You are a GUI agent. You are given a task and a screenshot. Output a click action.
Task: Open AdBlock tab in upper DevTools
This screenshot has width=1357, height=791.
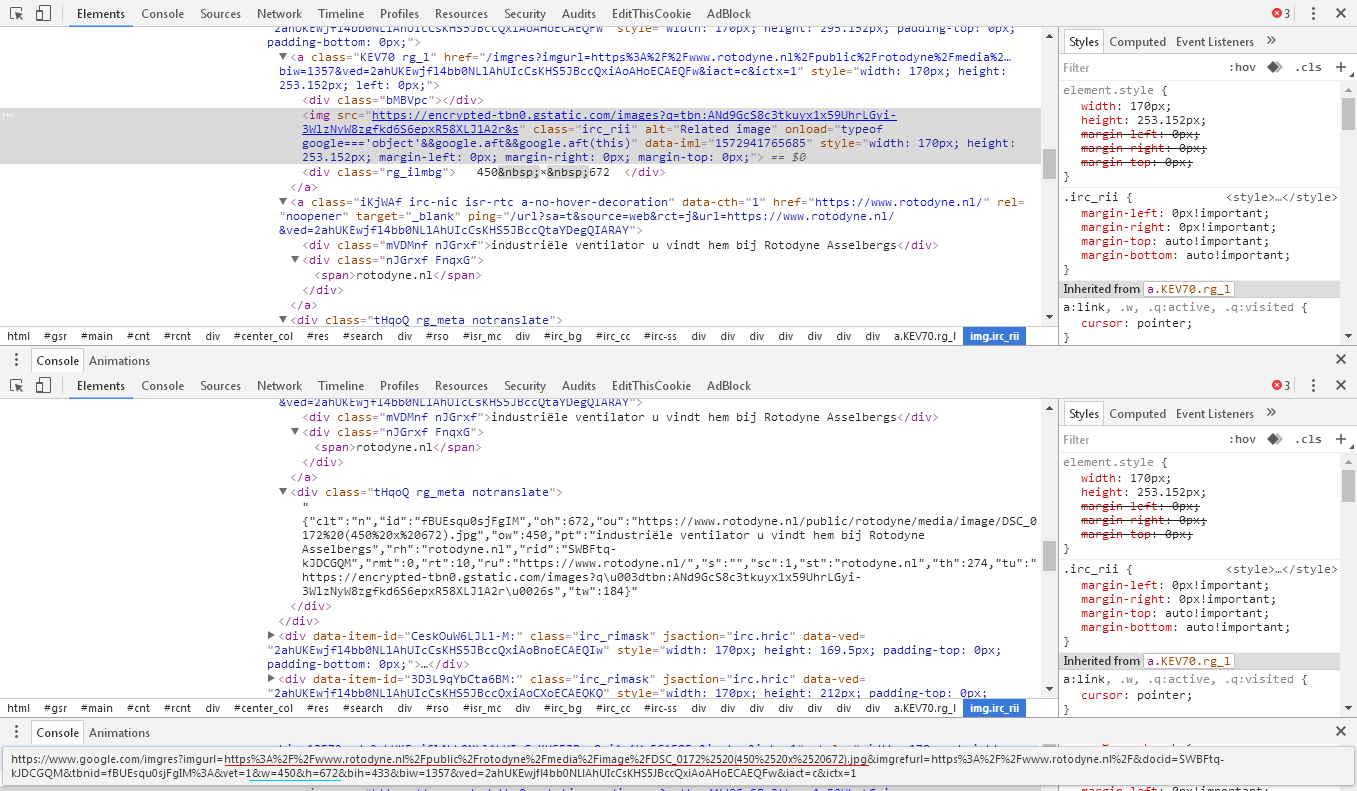[728, 13]
